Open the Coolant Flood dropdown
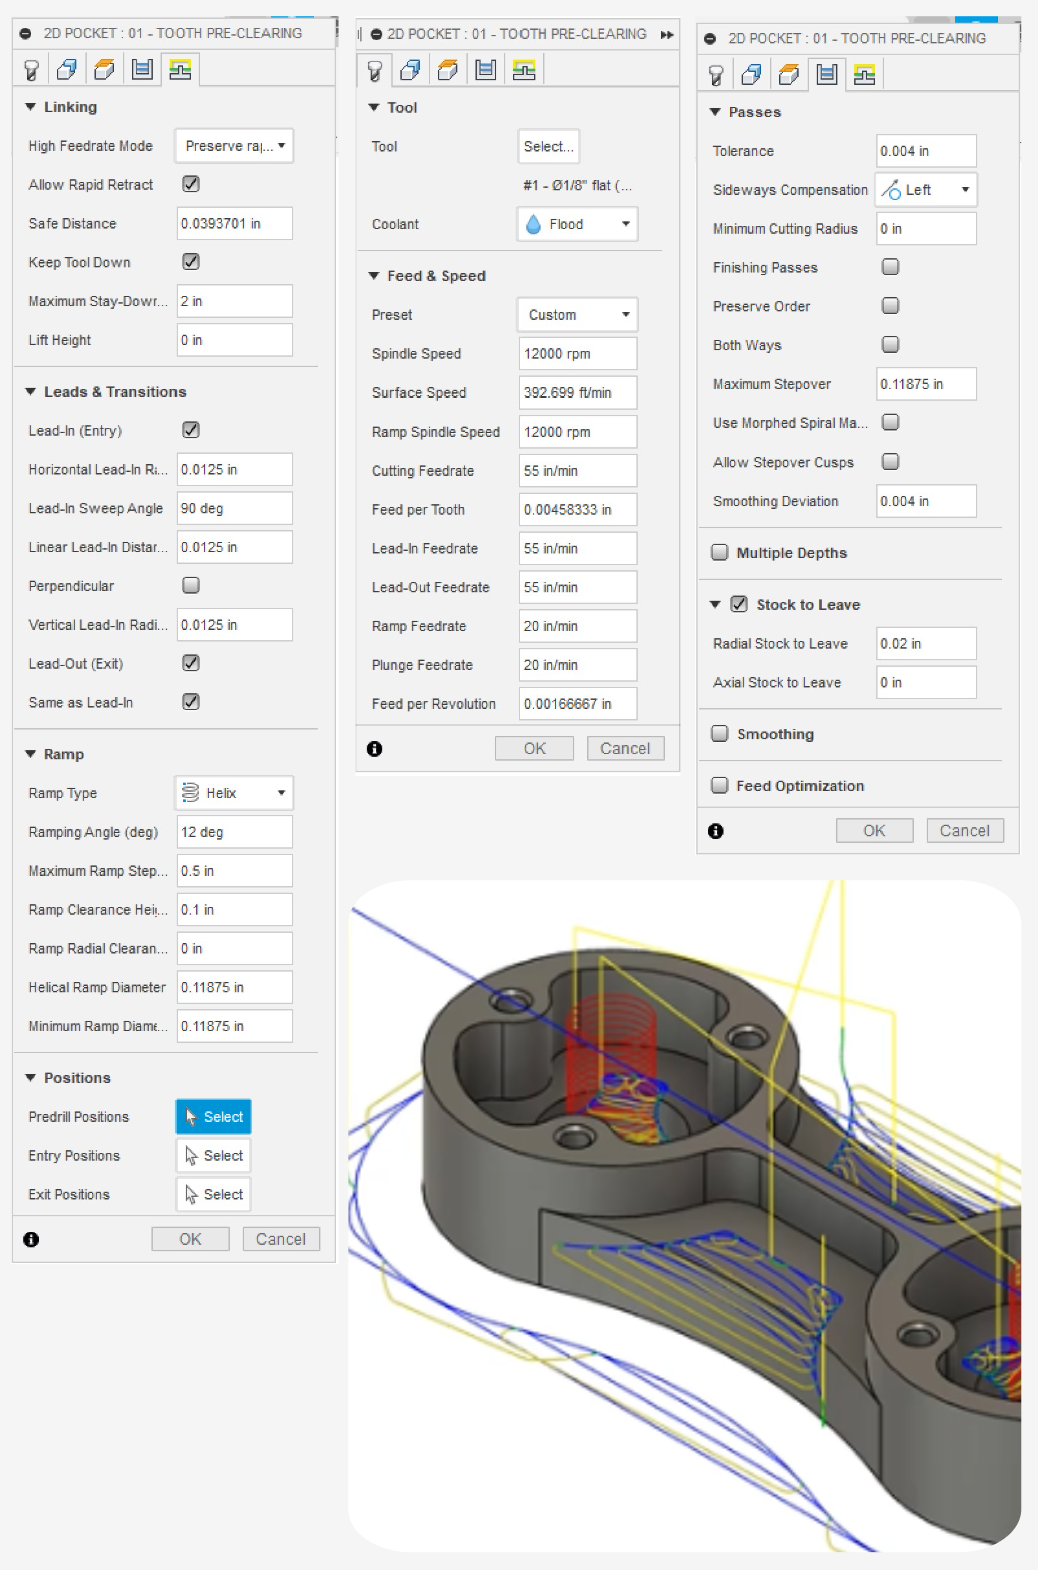The height and width of the screenshot is (1570, 1038). pos(577,224)
